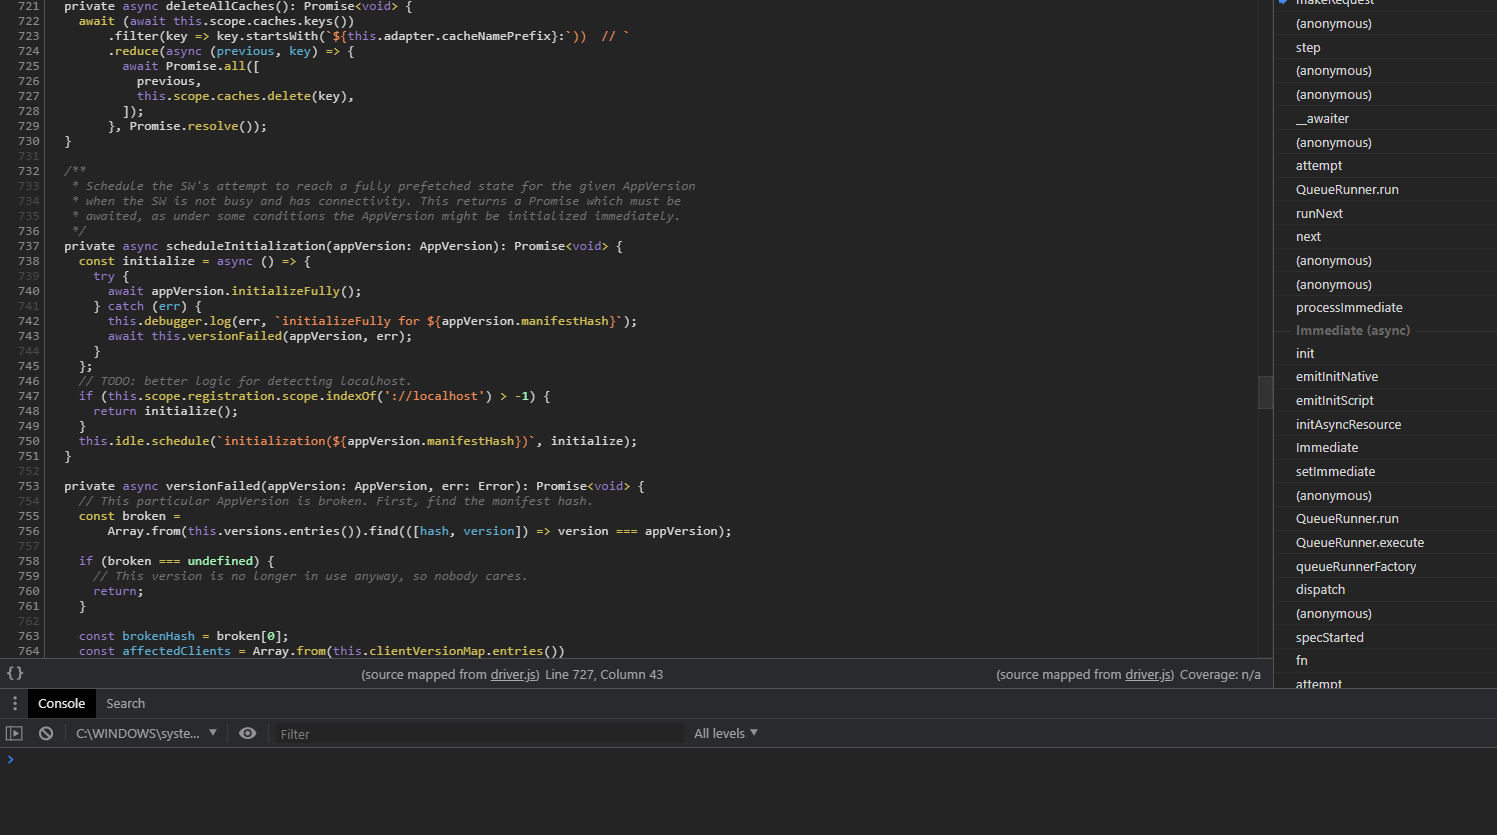Switch to the Search drawer tab
The width and height of the screenshot is (1497, 835).
pos(126,703)
